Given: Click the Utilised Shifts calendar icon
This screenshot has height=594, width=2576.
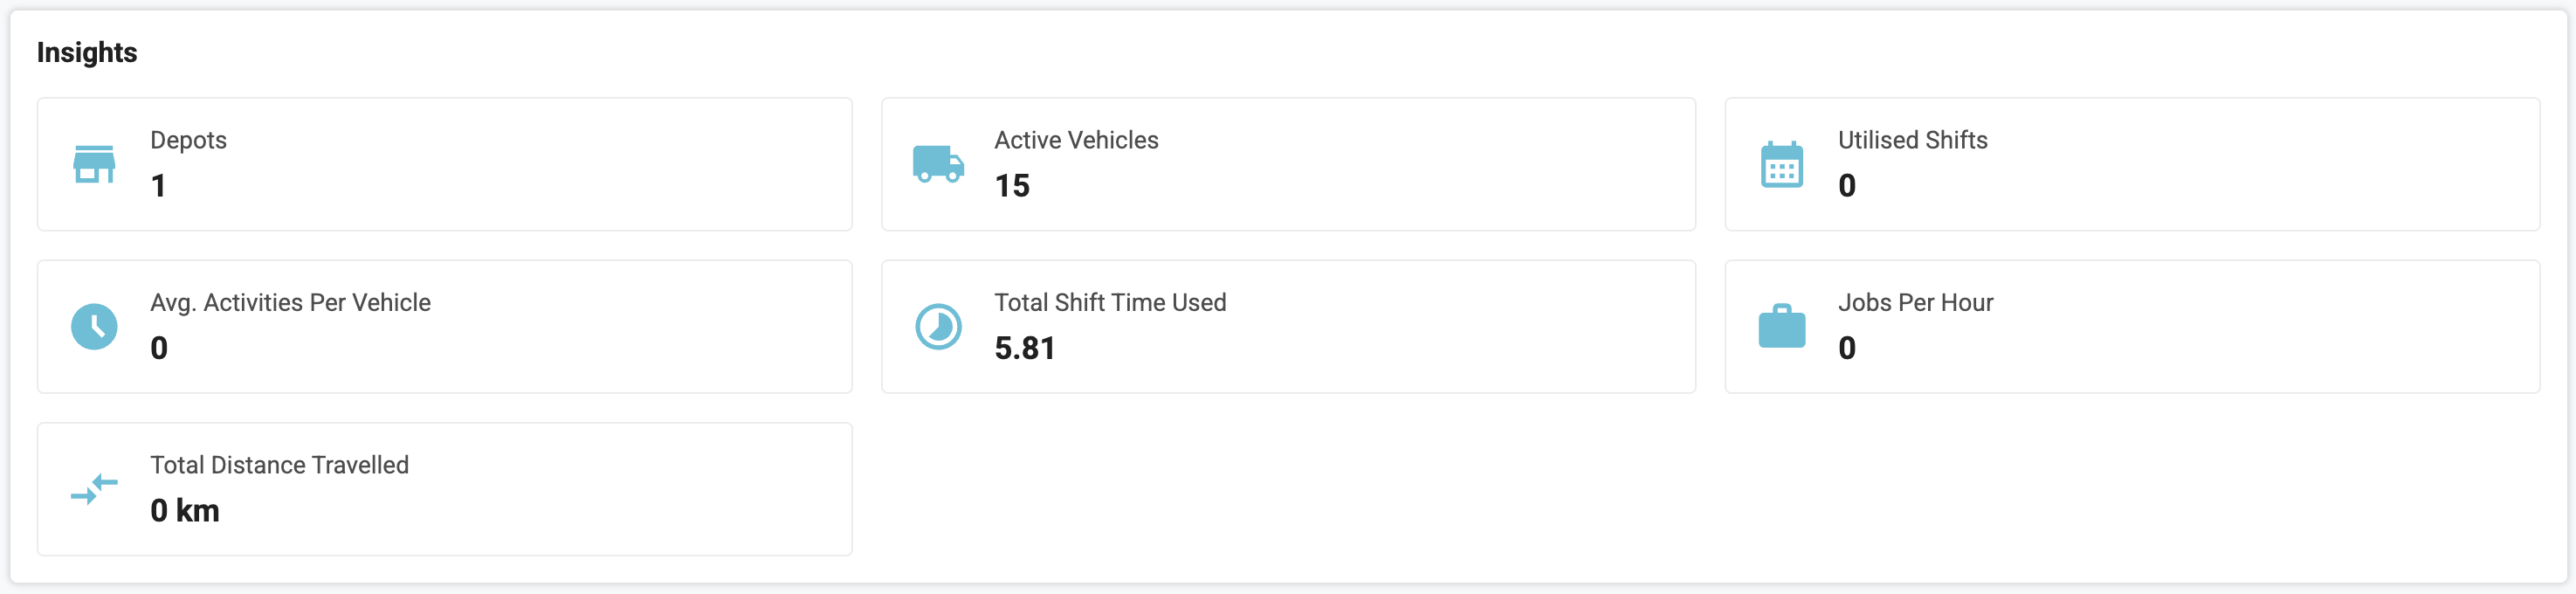Looking at the screenshot, I should coord(1781,165).
